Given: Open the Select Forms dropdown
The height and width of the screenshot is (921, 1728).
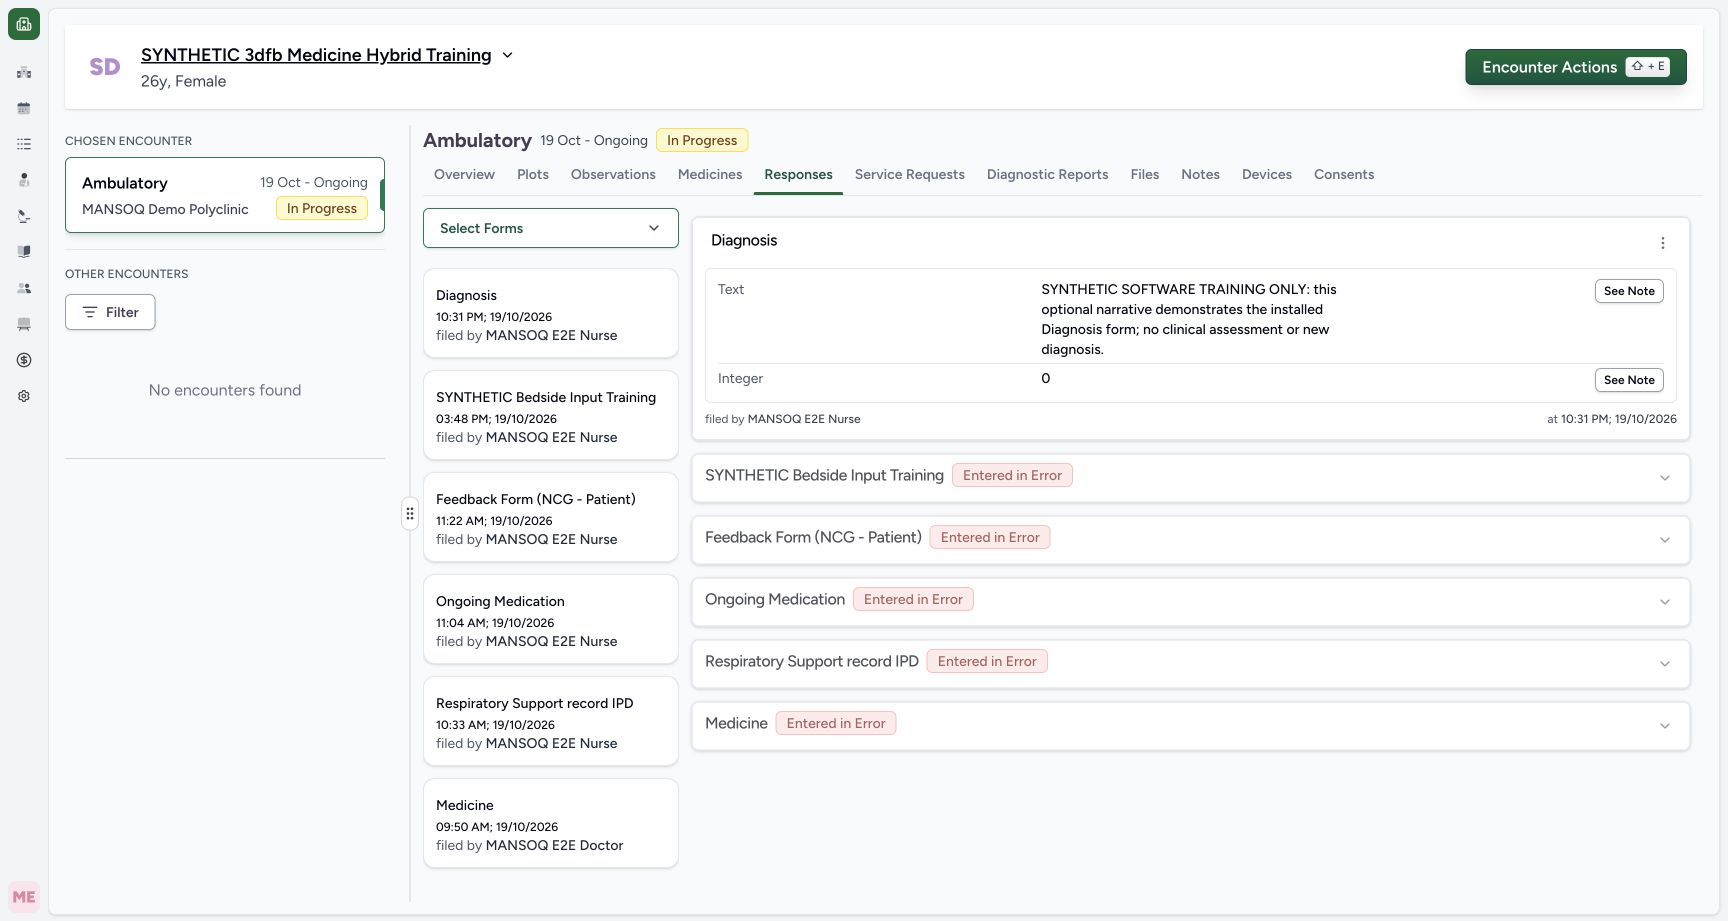Looking at the screenshot, I should (551, 228).
